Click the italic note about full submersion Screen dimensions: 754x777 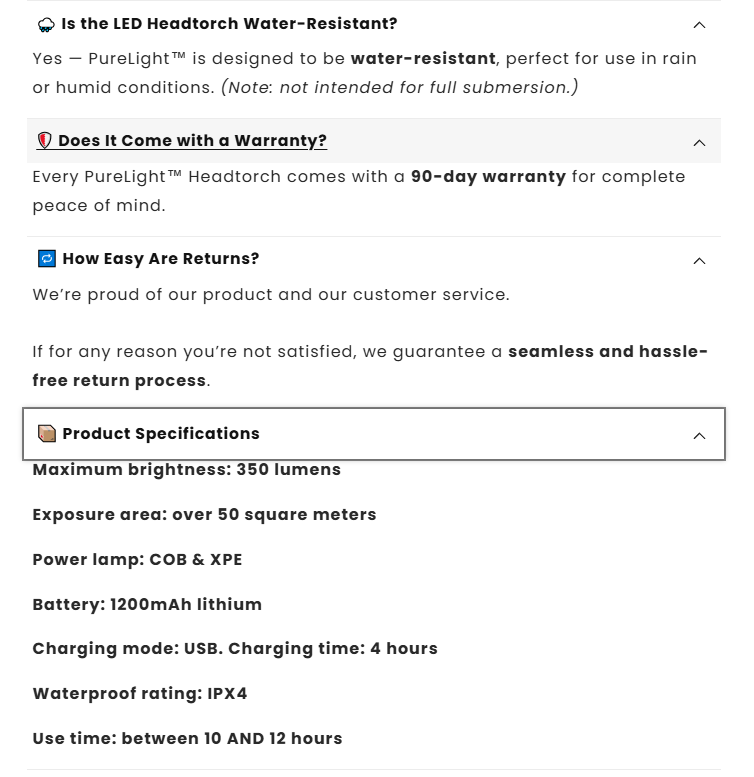tap(399, 88)
